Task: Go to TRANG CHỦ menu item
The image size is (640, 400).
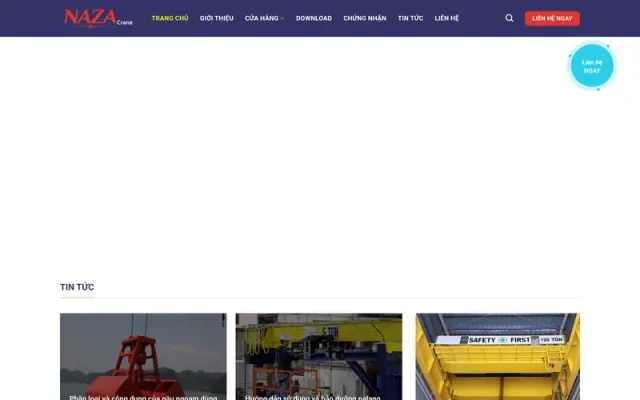Action: 170,18
